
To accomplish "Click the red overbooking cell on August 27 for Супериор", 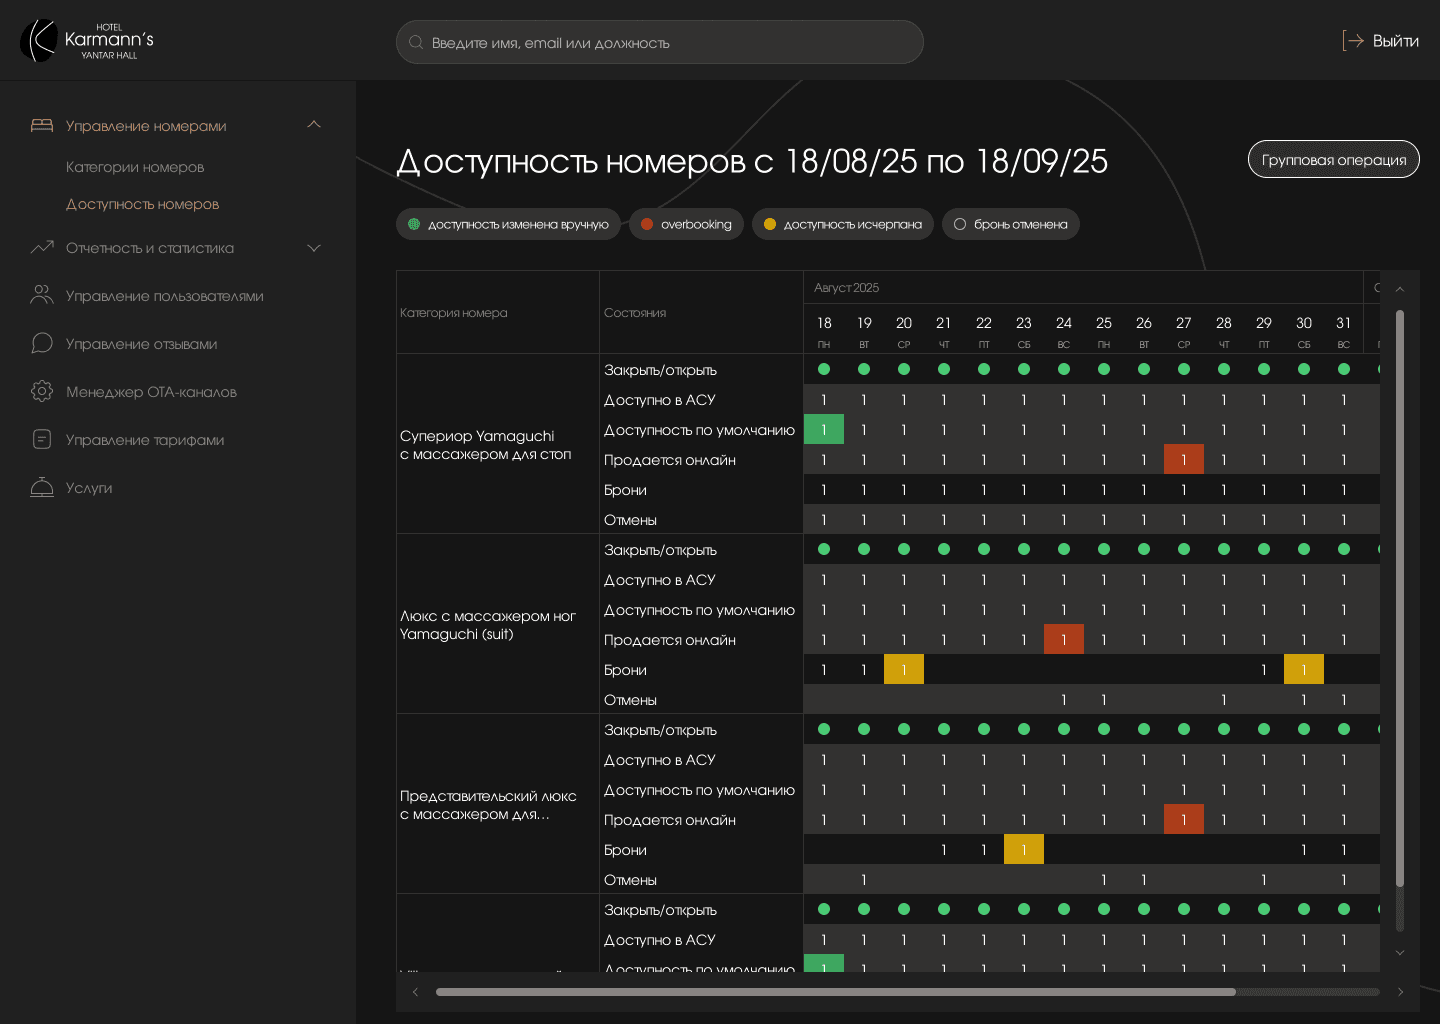I will coord(1184,460).
